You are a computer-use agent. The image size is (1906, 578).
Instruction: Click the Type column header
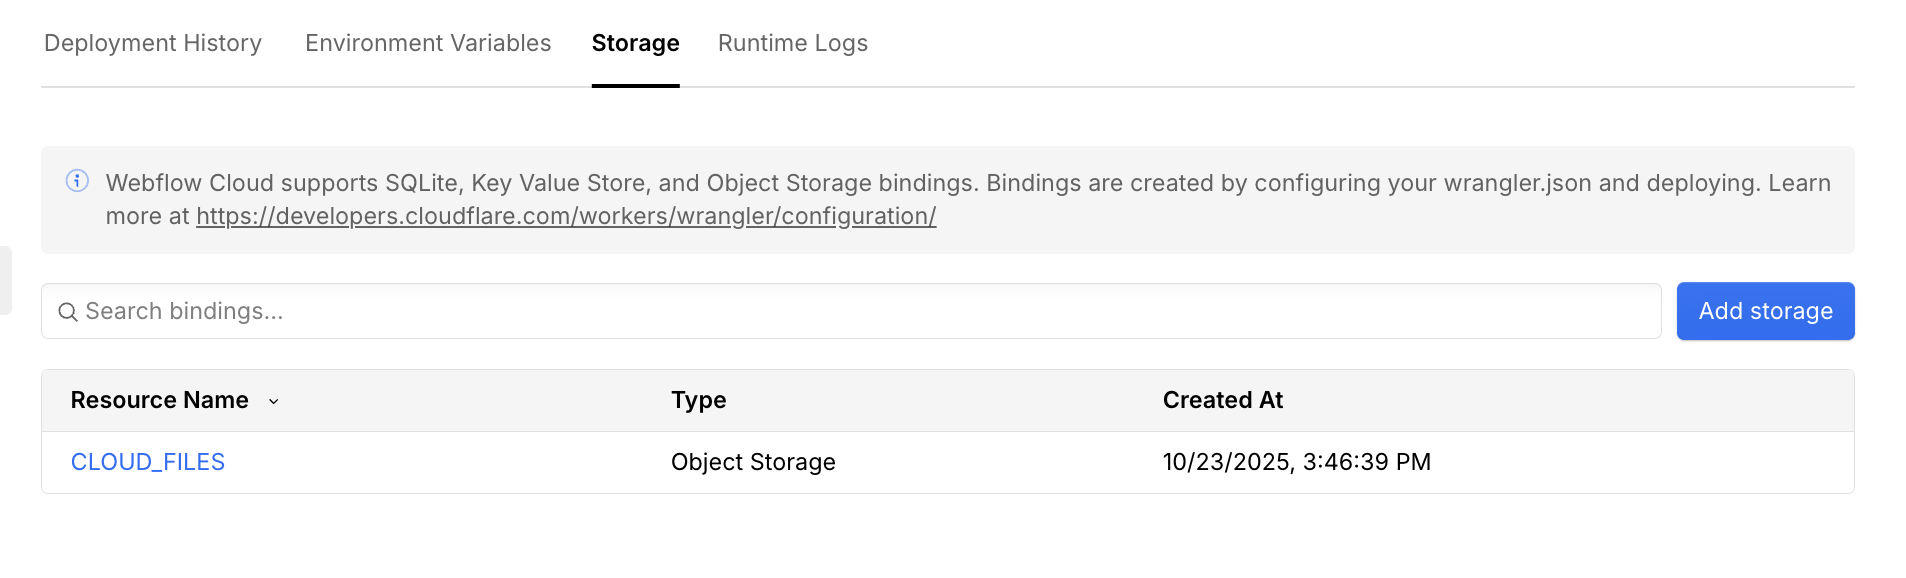pyautogui.click(x=698, y=400)
